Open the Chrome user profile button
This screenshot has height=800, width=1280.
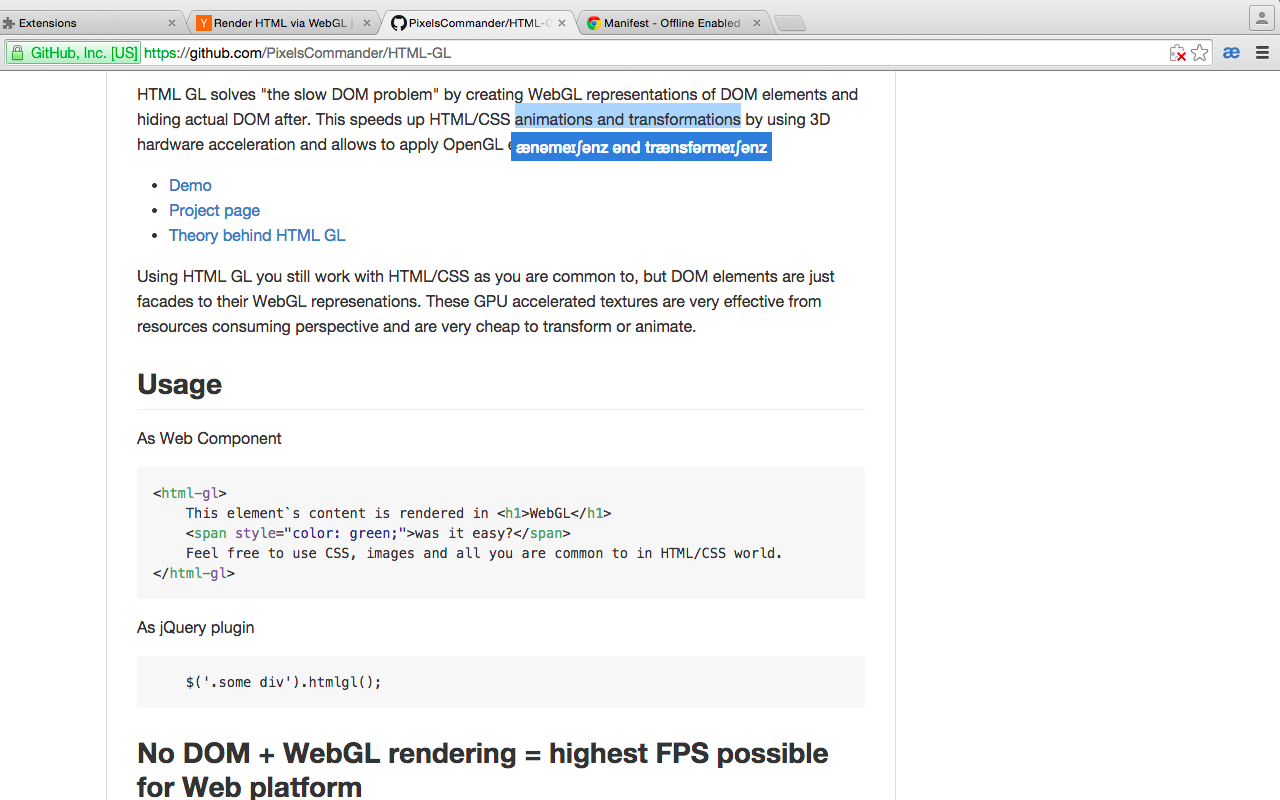point(1261,18)
